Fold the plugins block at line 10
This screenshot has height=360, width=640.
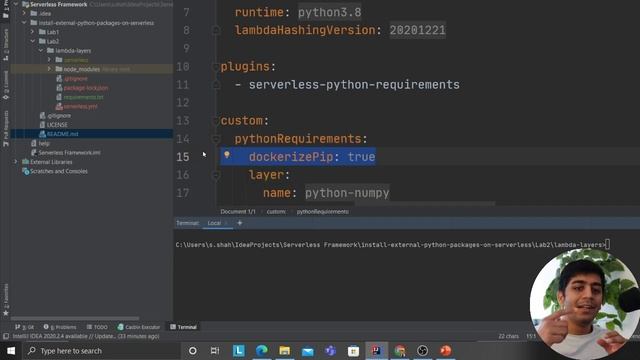pos(216,67)
